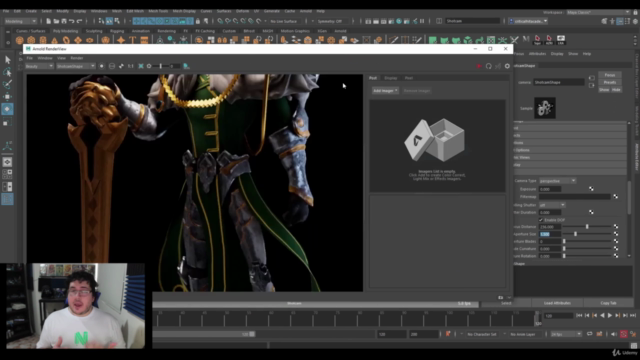Redo with the redo arrow icon
This screenshot has height=360, width=640.
pos(79,21)
